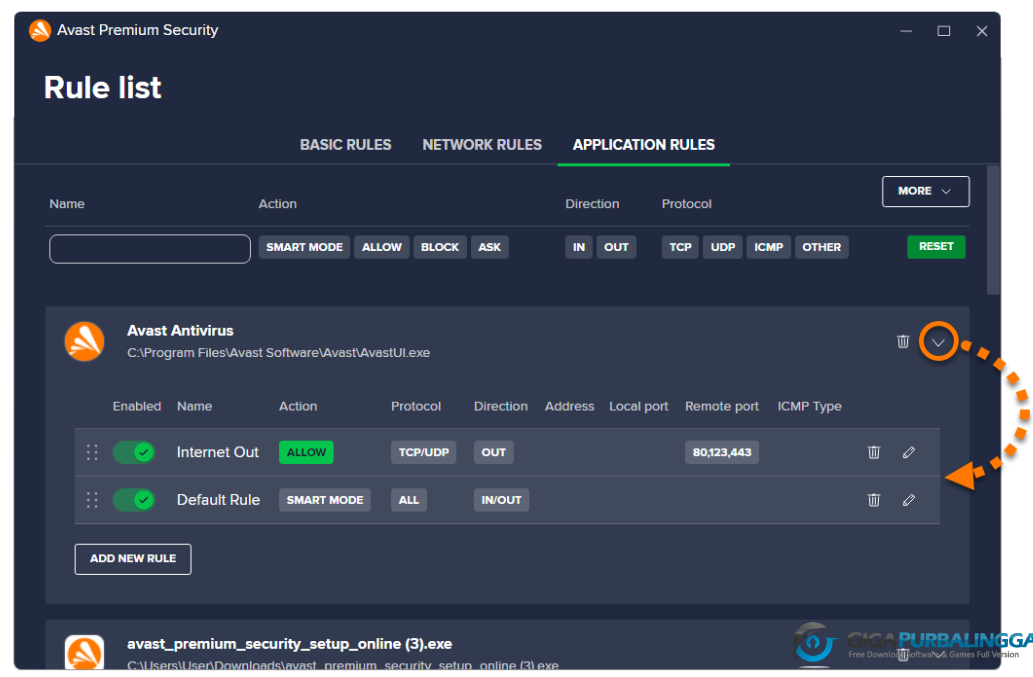Viewport: 1033px width, 677px height.
Task: Click the Remote port column header
Action: [x=722, y=406]
